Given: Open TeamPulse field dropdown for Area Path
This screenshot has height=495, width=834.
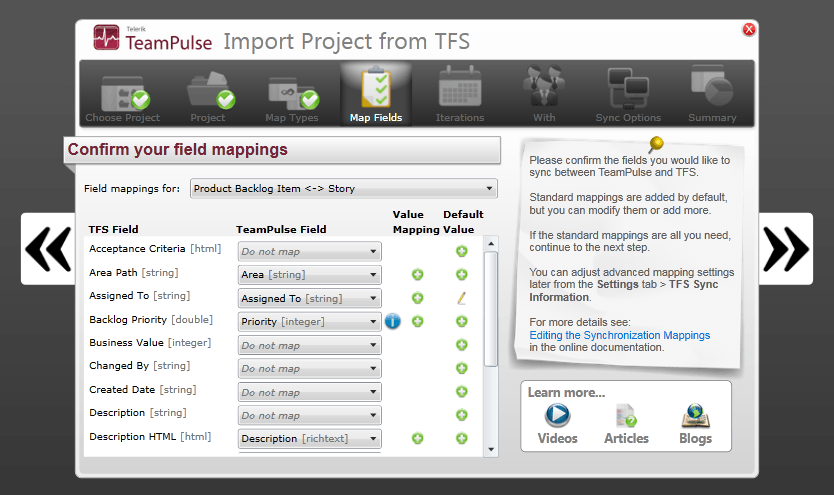Looking at the screenshot, I should coord(310,275).
